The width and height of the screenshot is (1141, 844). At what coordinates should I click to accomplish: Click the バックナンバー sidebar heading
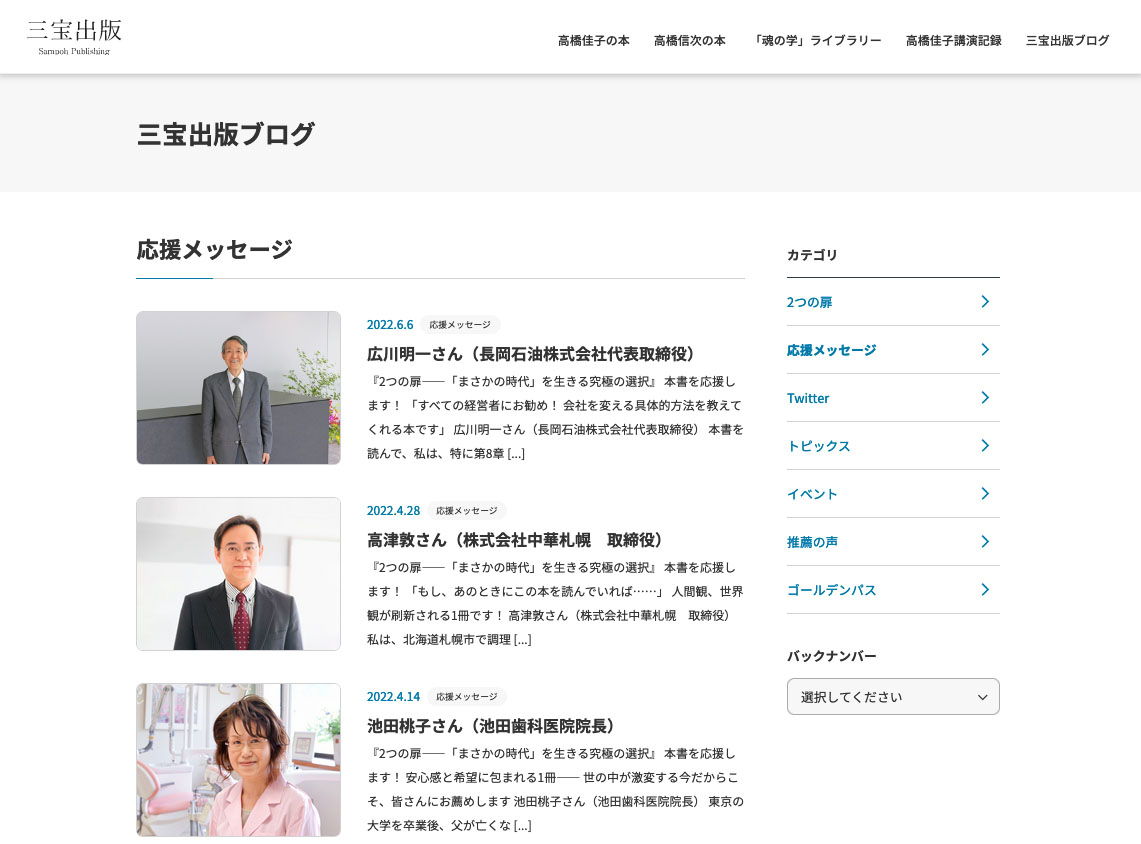[832, 656]
